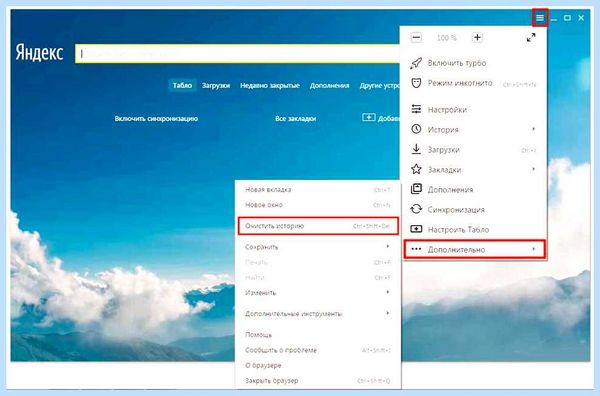Switch to the 'Загрузки' tab
The height and width of the screenshot is (396, 600).
(x=216, y=85)
